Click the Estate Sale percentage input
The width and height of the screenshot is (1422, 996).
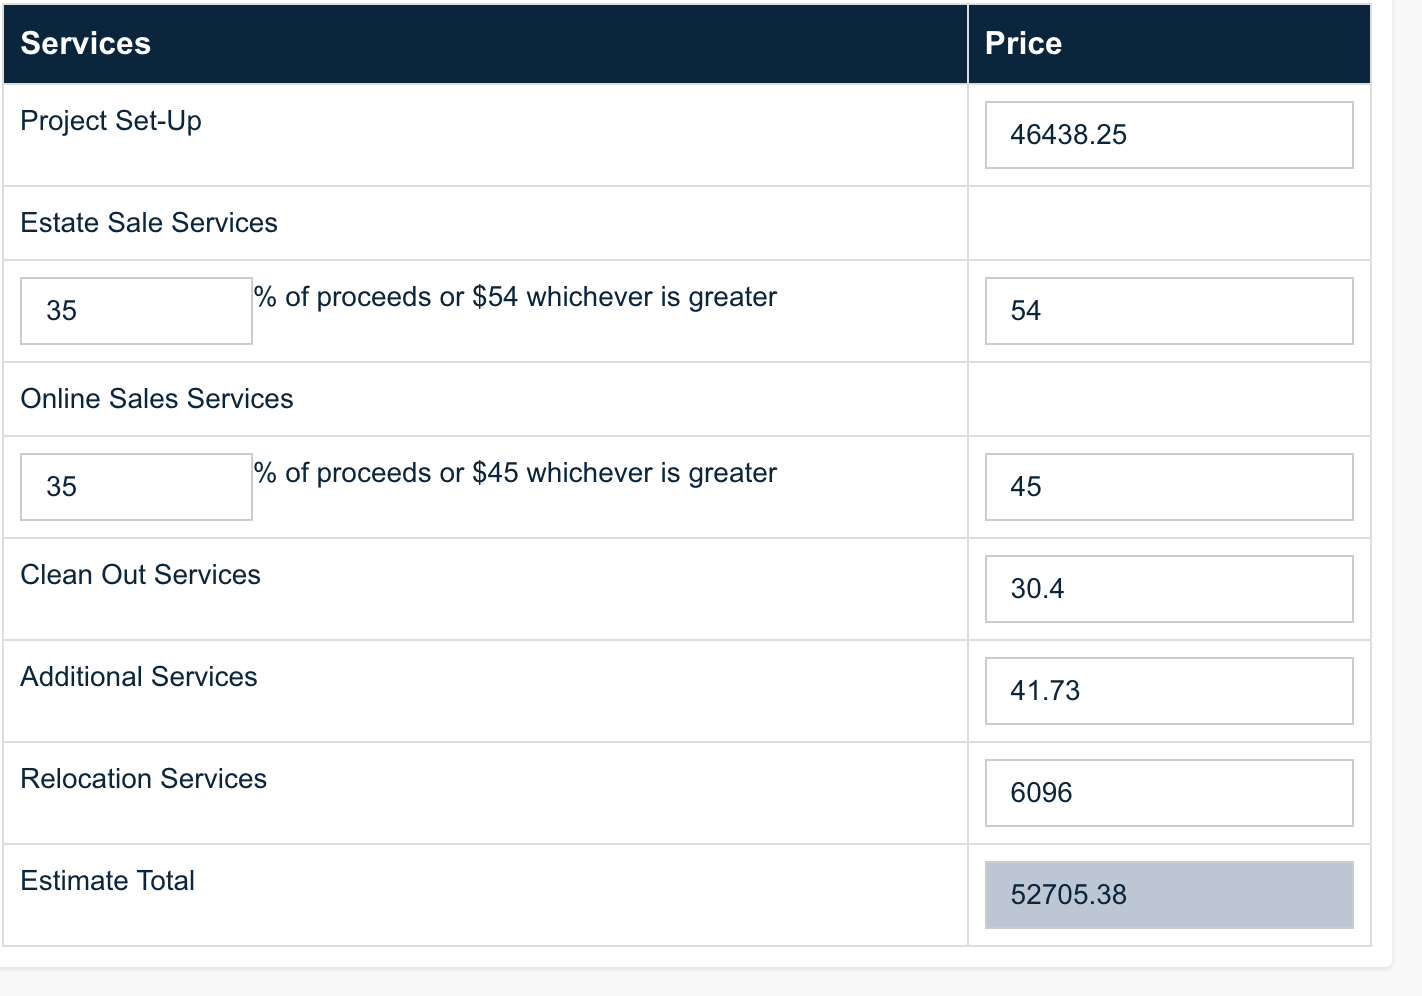pos(136,311)
